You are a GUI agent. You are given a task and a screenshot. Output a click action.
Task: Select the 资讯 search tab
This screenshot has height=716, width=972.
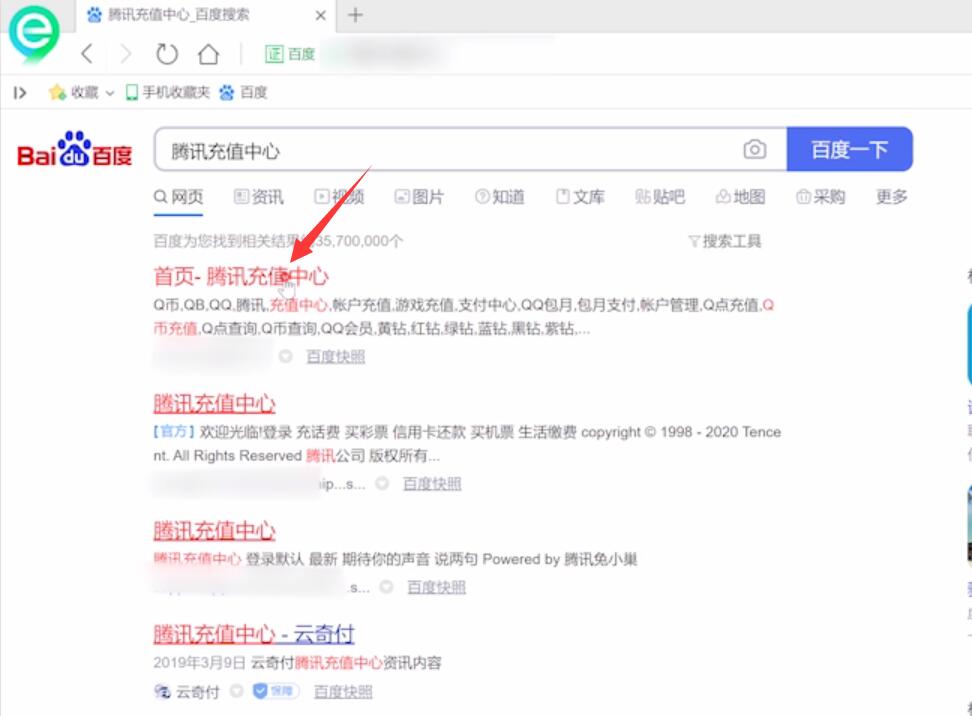(258, 197)
